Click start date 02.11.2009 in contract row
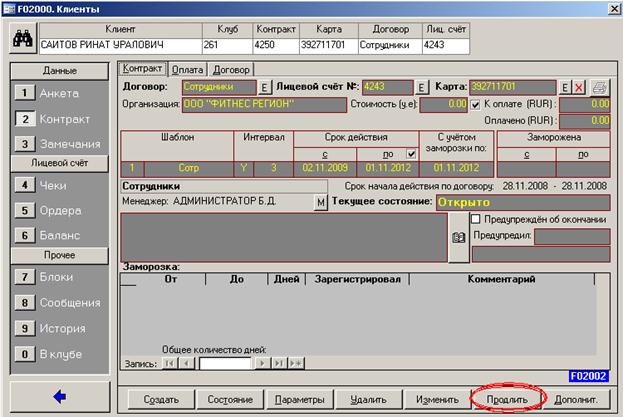The width and height of the screenshot is (623, 417). [x=325, y=168]
